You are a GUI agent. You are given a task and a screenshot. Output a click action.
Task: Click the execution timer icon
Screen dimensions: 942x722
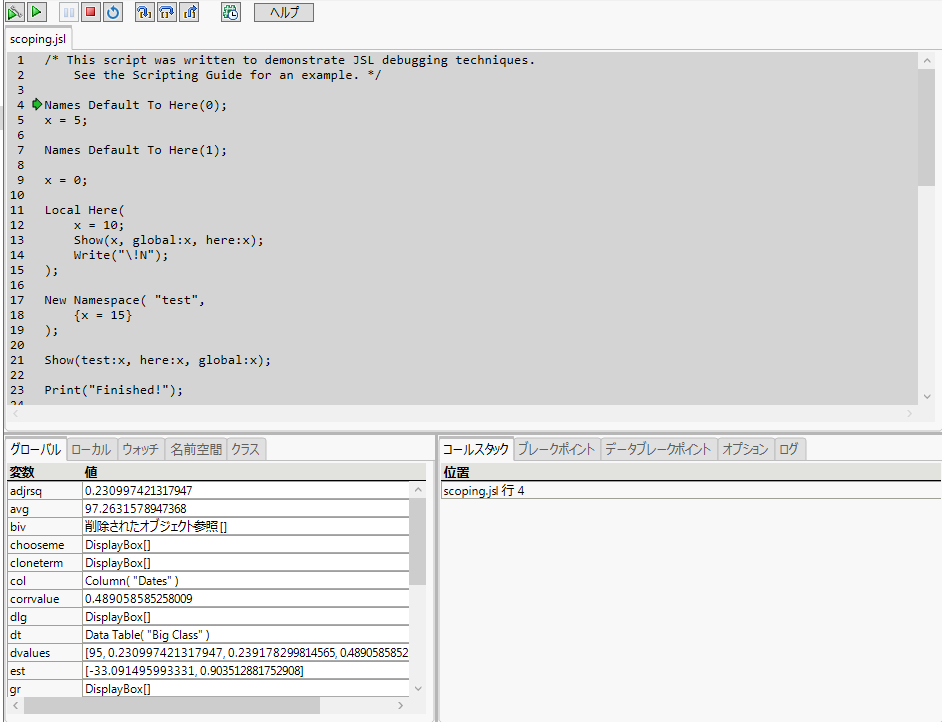point(229,12)
